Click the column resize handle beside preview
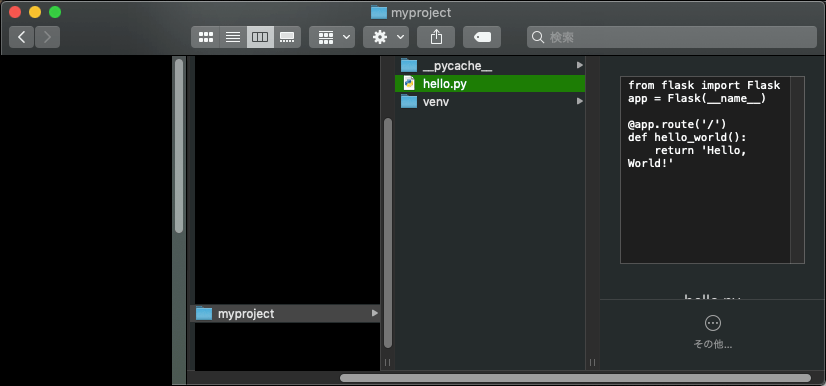Screen dimensions: 826x386 [x=593, y=362]
